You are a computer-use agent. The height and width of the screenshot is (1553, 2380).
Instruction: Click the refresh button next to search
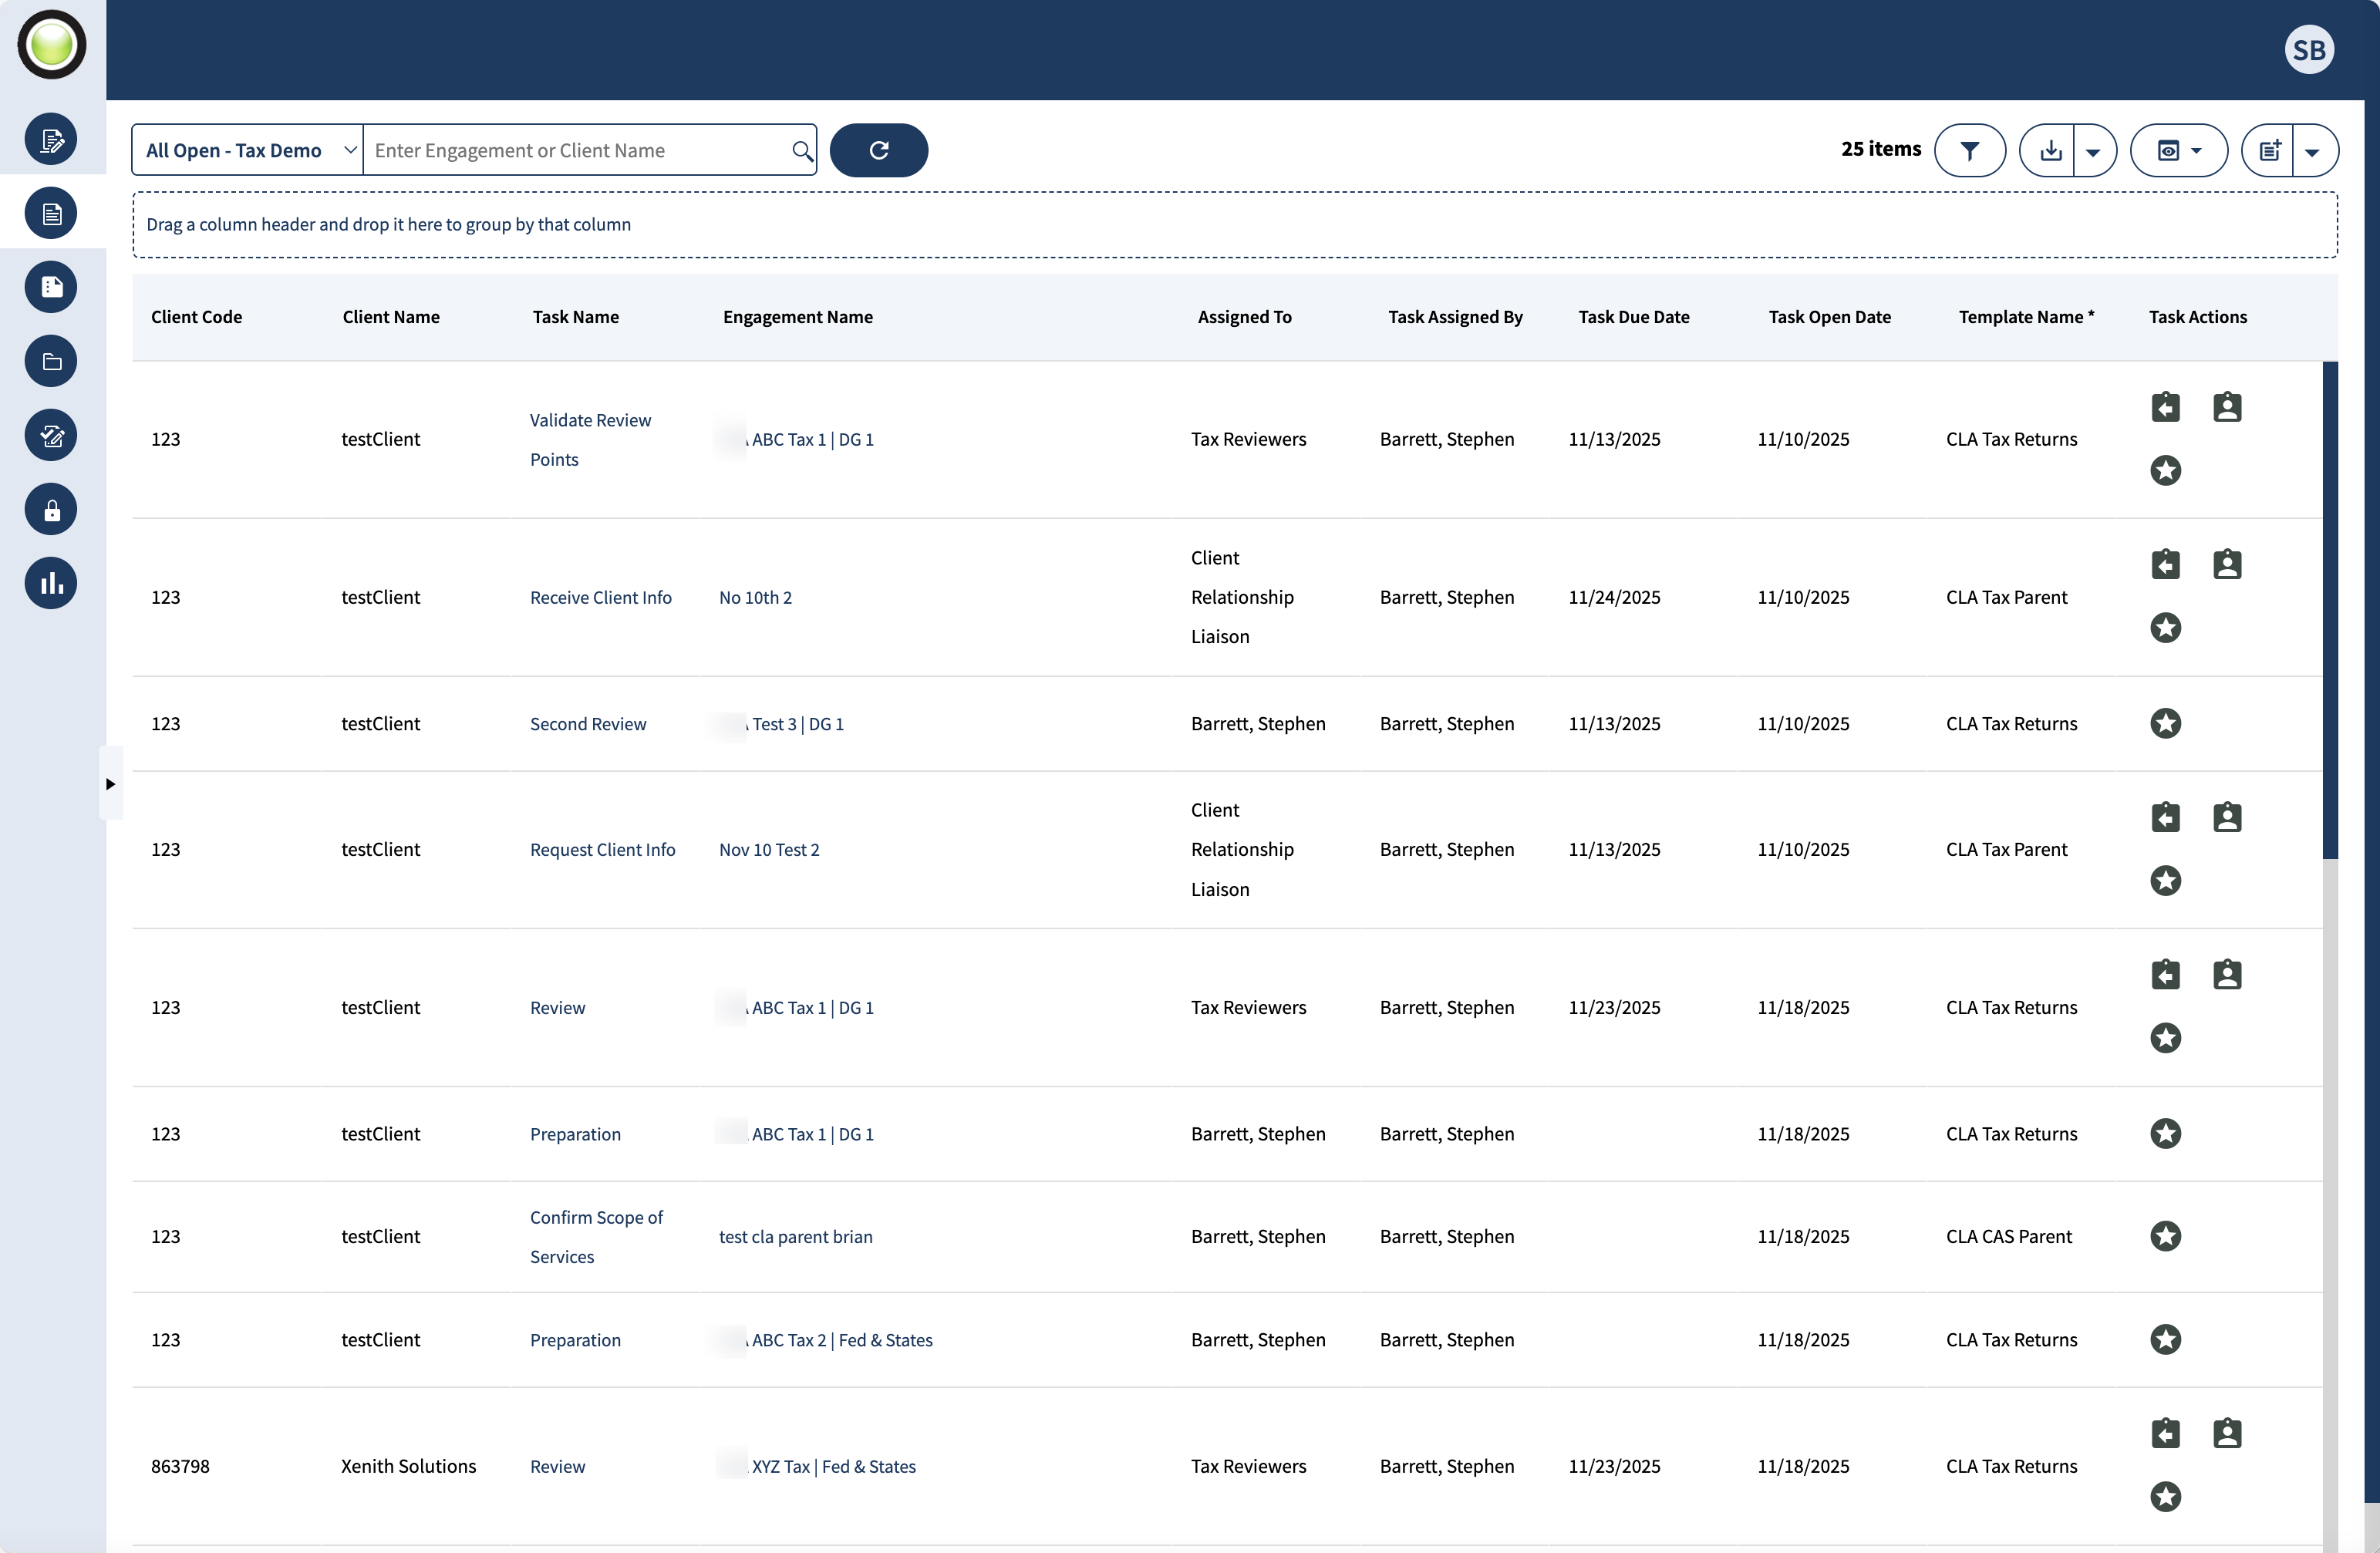click(x=878, y=150)
